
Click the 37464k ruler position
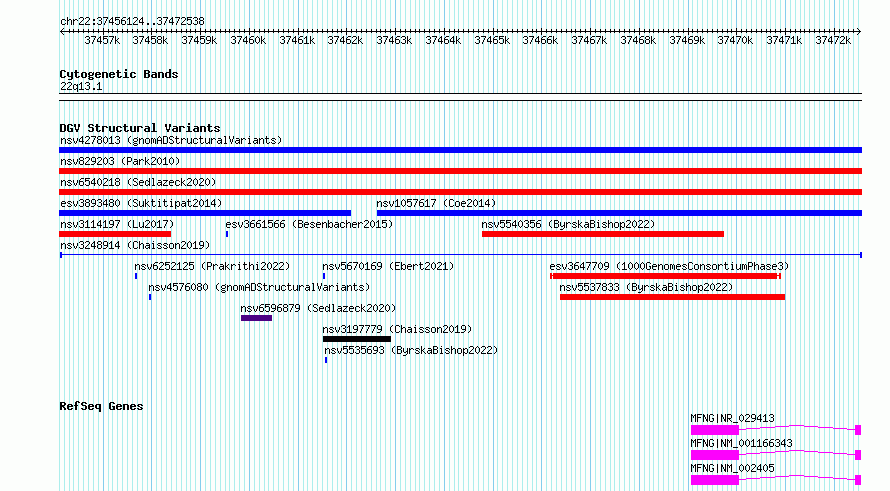tap(443, 40)
